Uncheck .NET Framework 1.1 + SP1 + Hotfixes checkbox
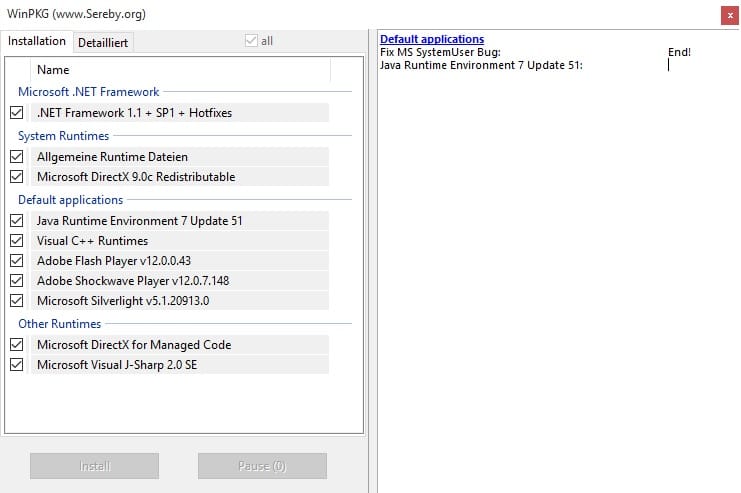This screenshot has height=493, width=741. [x=17, y=112]
